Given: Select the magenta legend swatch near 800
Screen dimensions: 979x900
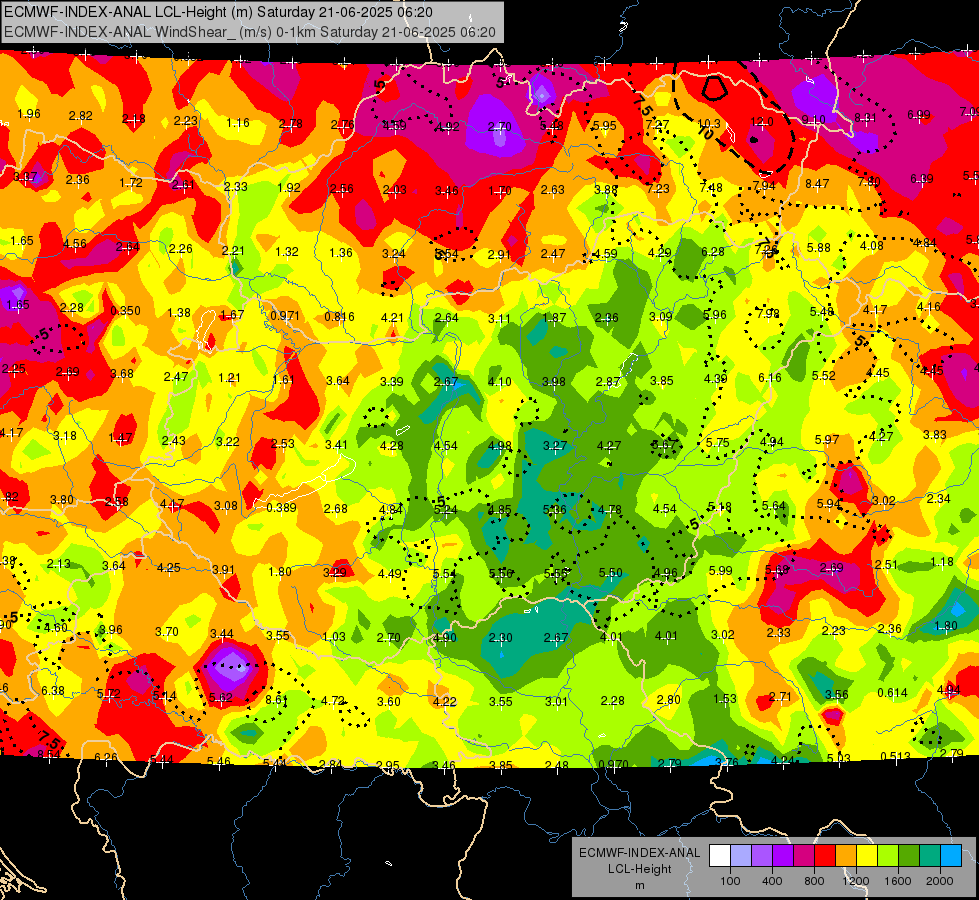Looking at the screenshot, I should pos(804,856).
